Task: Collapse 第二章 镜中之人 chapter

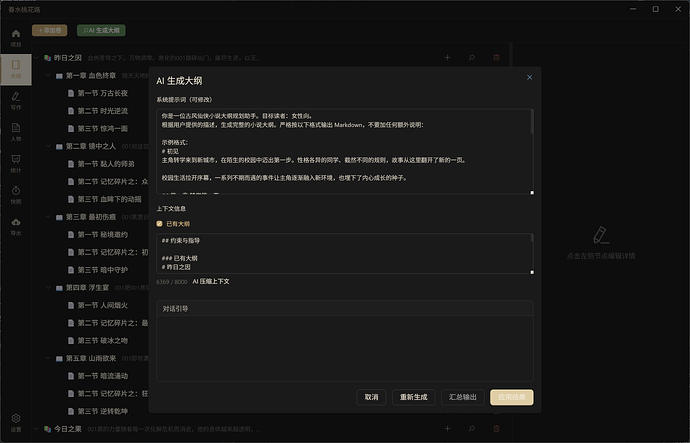Action: pyautogui.click(x=48, y=146)
